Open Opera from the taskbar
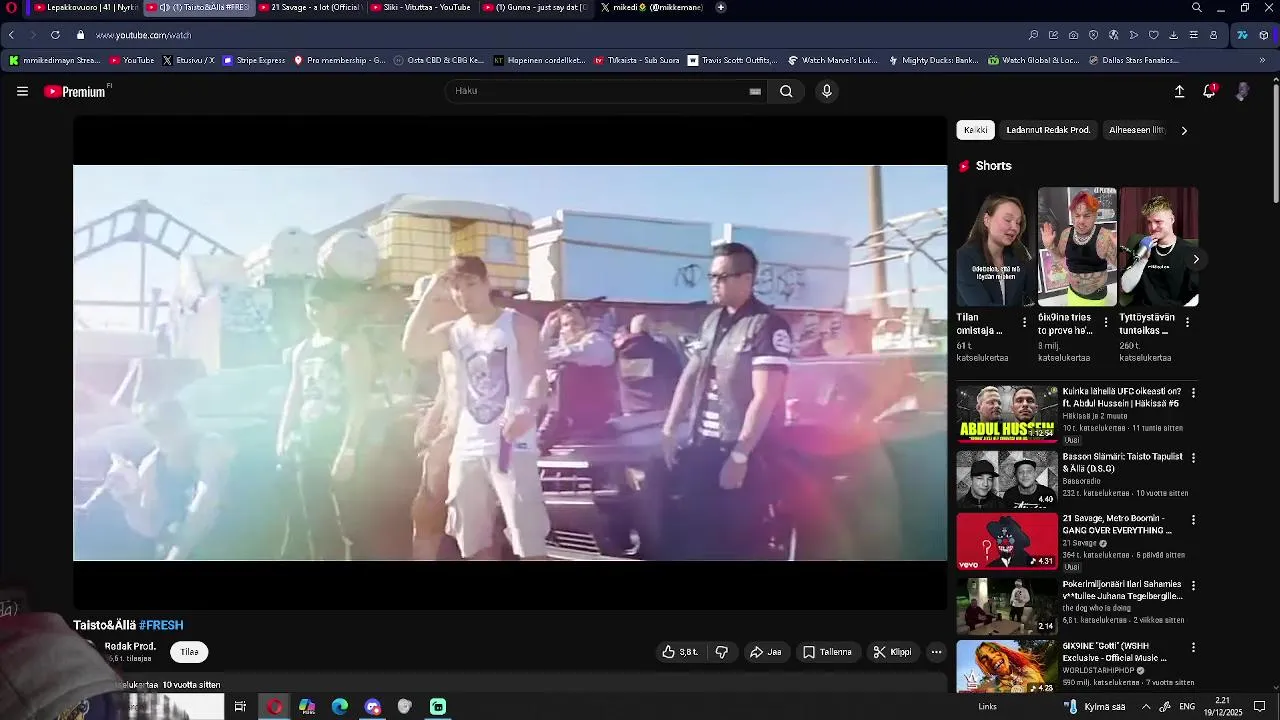 click(x=274, y=706)
